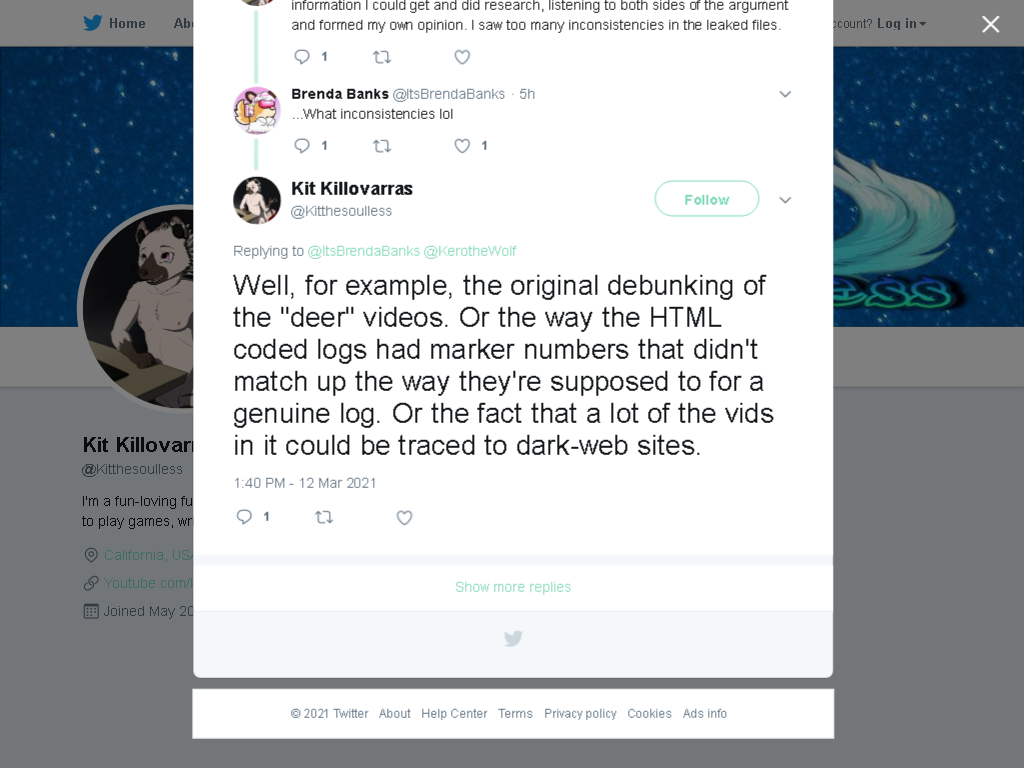Reply to Brenda Banks' tweet
Image resolution: width=1024 pixels, height=768 pixels.
302,146
